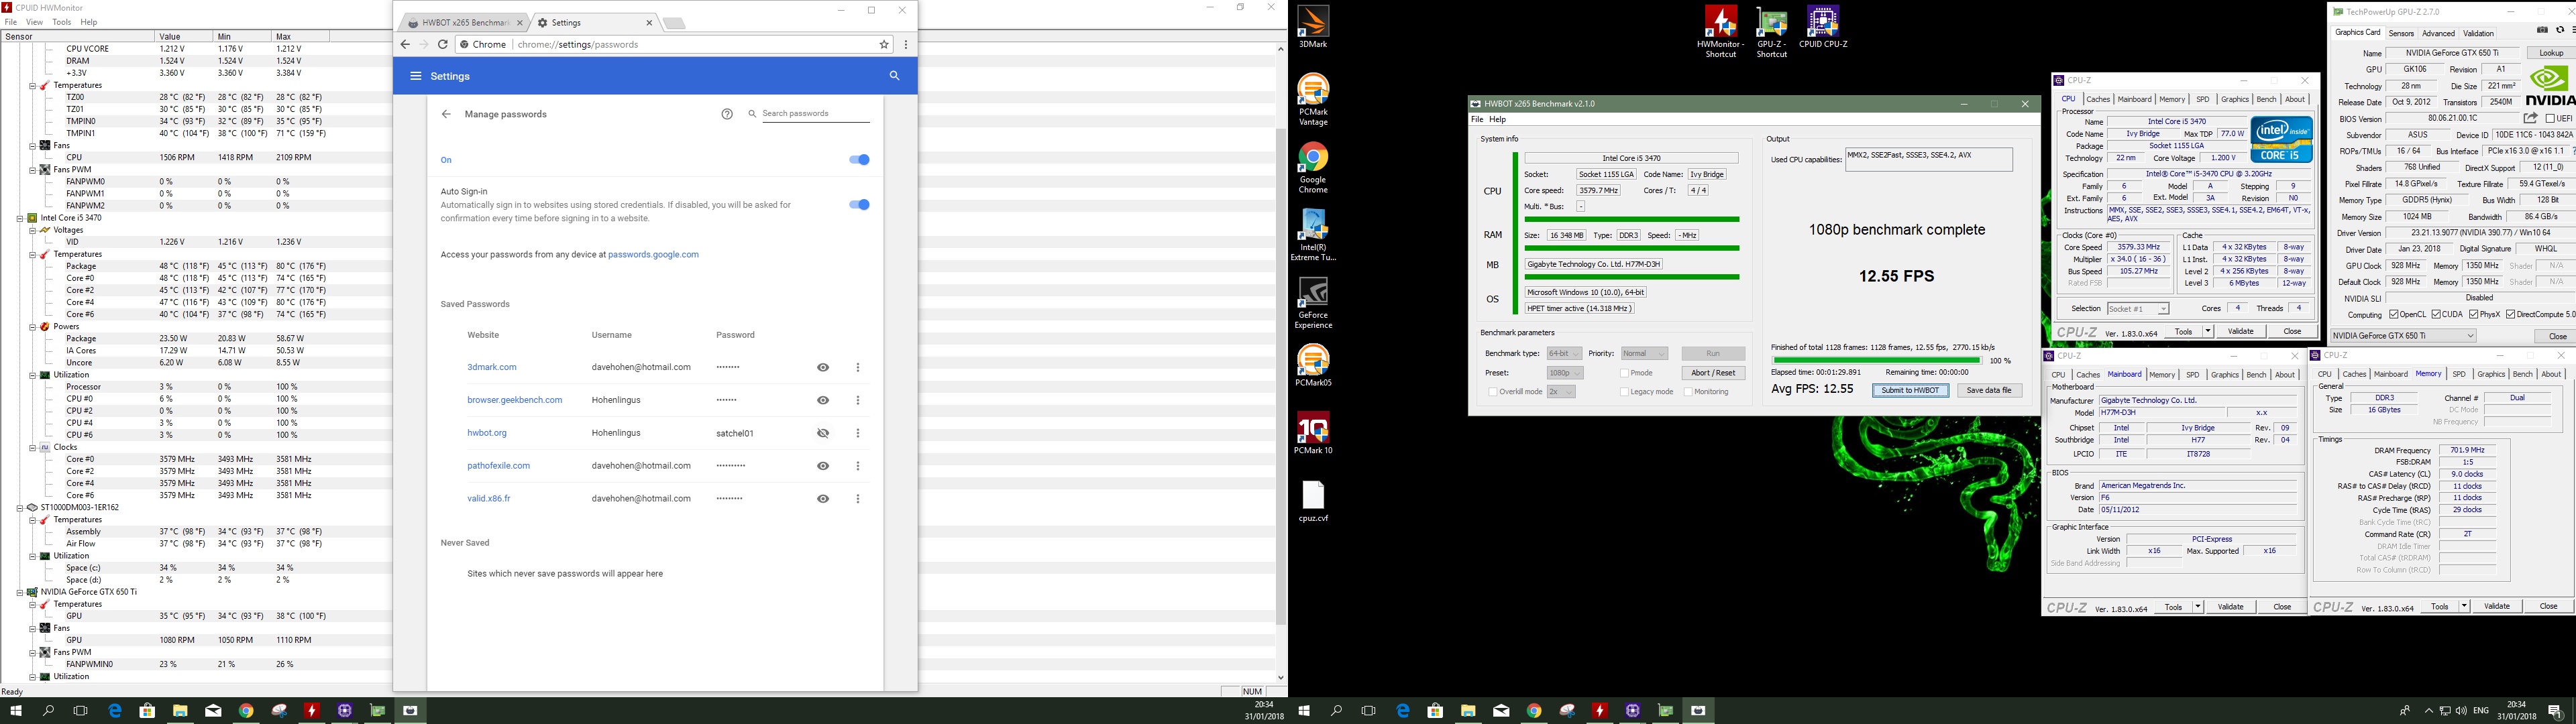Show password for pathofexile.com

[x=823, y=466]
